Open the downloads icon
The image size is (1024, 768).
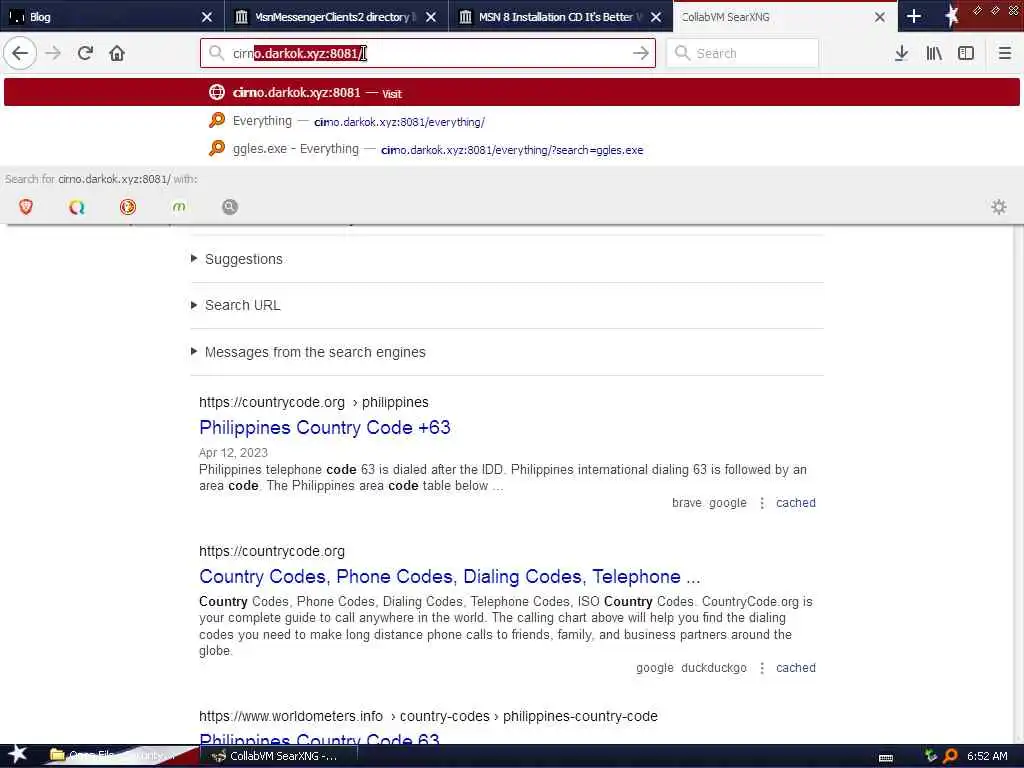[901, 53]
